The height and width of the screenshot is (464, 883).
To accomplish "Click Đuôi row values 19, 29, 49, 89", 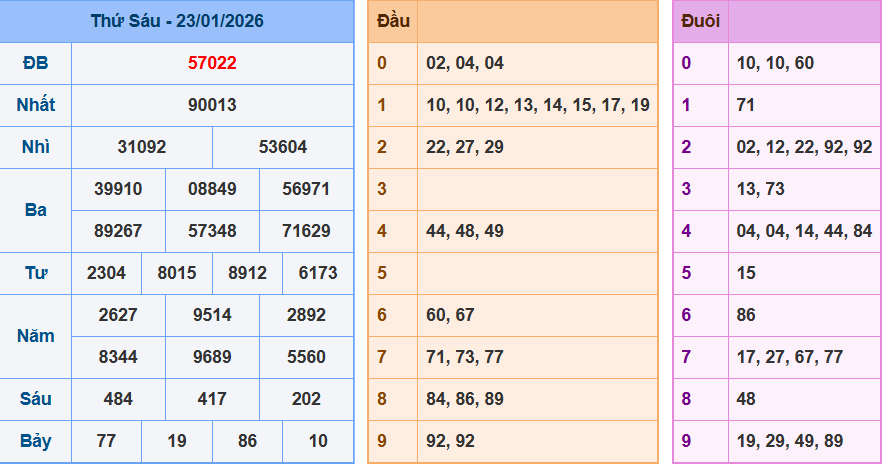I will click(x=804, y=441).
